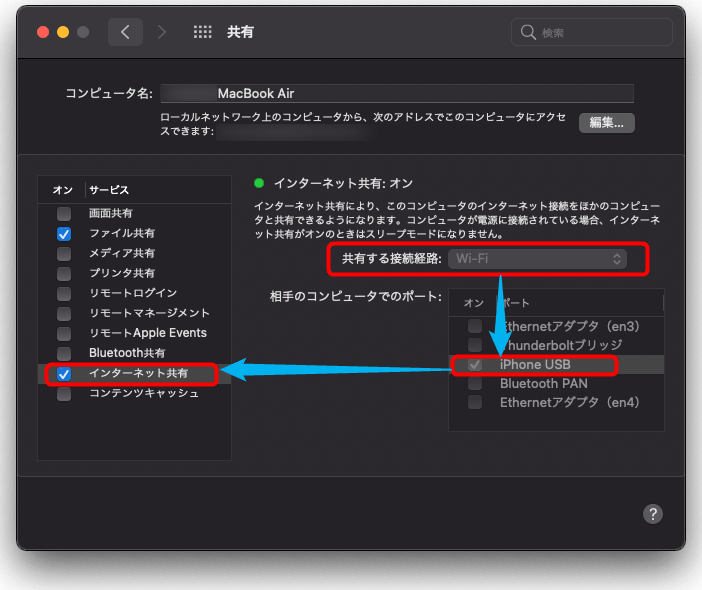Image resolution: width=702 pixels, height=590 pixels.
Task: Toggle the iPhone USB port checkbox
Action: pyautogui.click(x=475, y=365)
